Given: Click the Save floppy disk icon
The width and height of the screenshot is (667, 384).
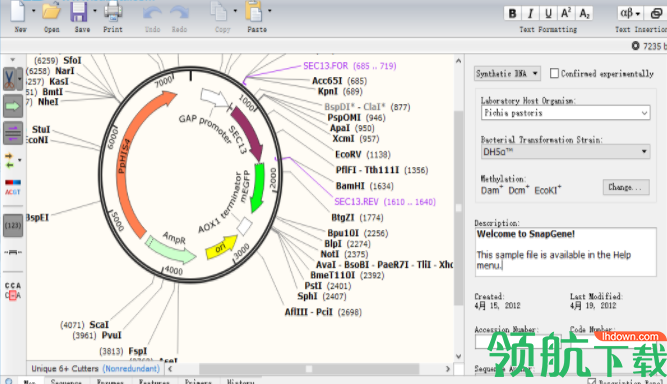Looking at the screenshot, I should coord(79,11).
